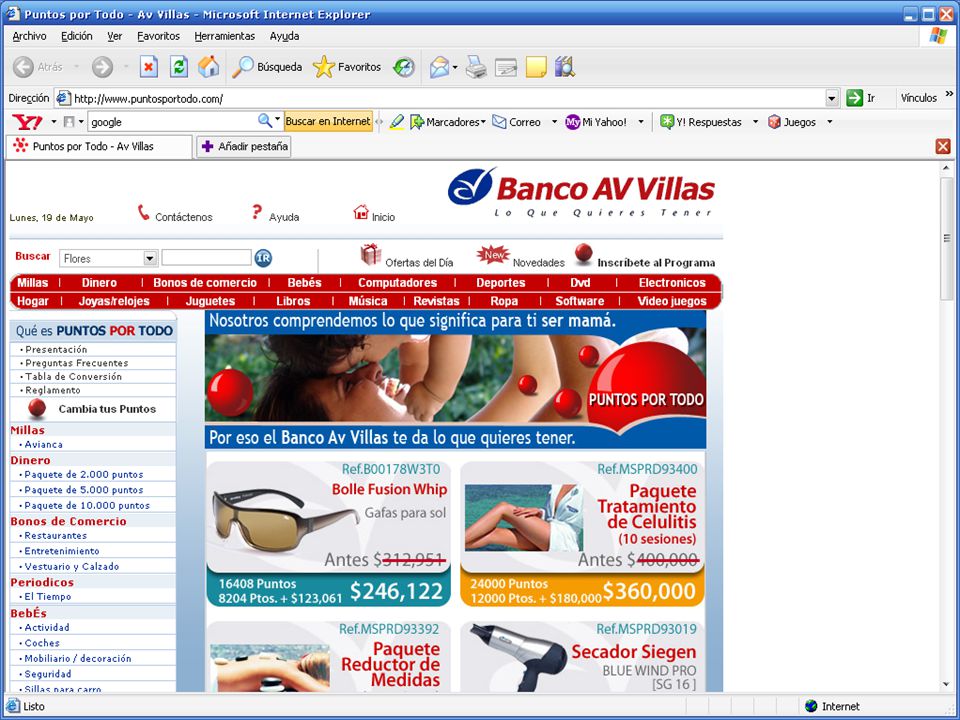960x720 pixels.
Task: Expand the Correo dropdown arrow
Action: tap(554, 122)
